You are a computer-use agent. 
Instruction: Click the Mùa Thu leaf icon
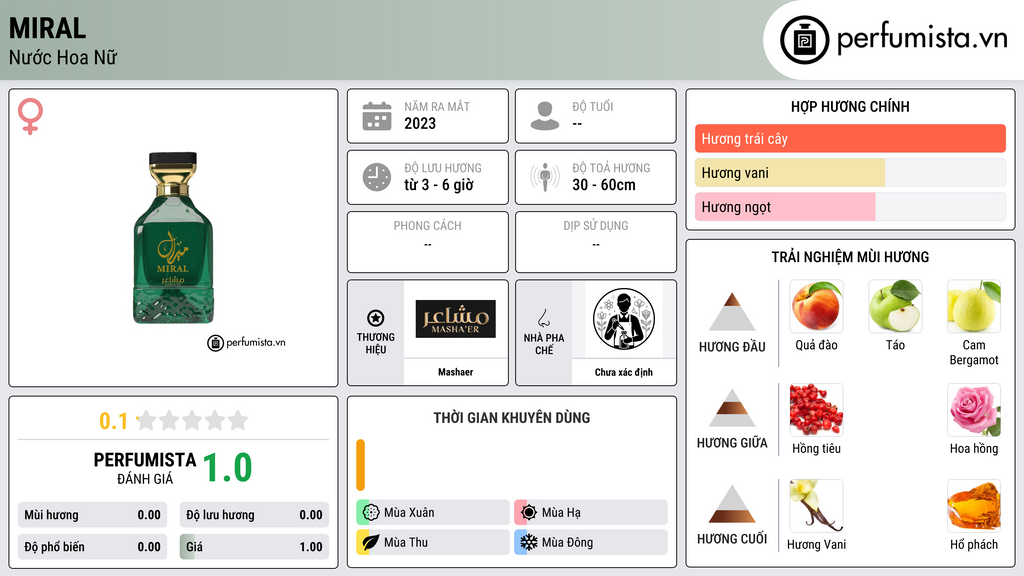[x=371, y=542]
